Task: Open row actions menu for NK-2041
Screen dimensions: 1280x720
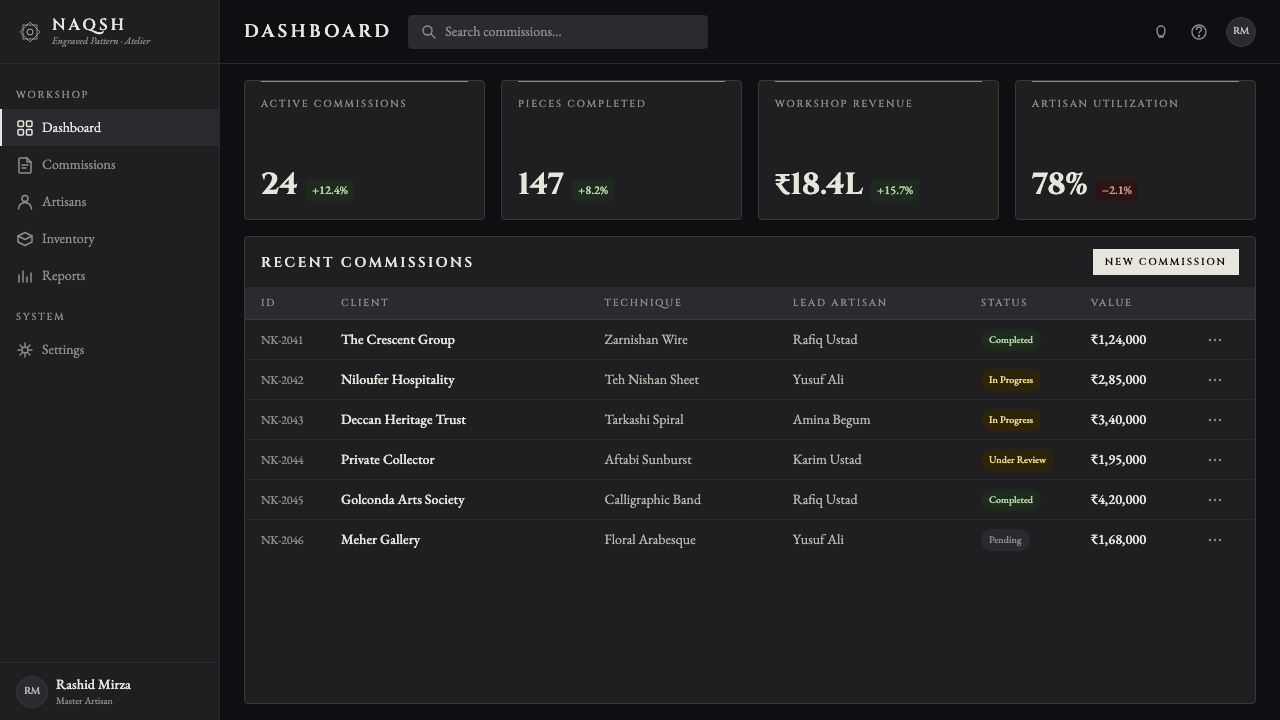Action: 1215,340
